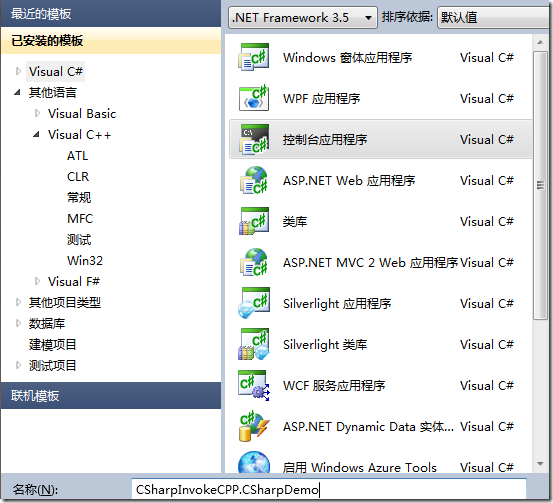Select the Windows 窗体应用程序 template icon

254,57
